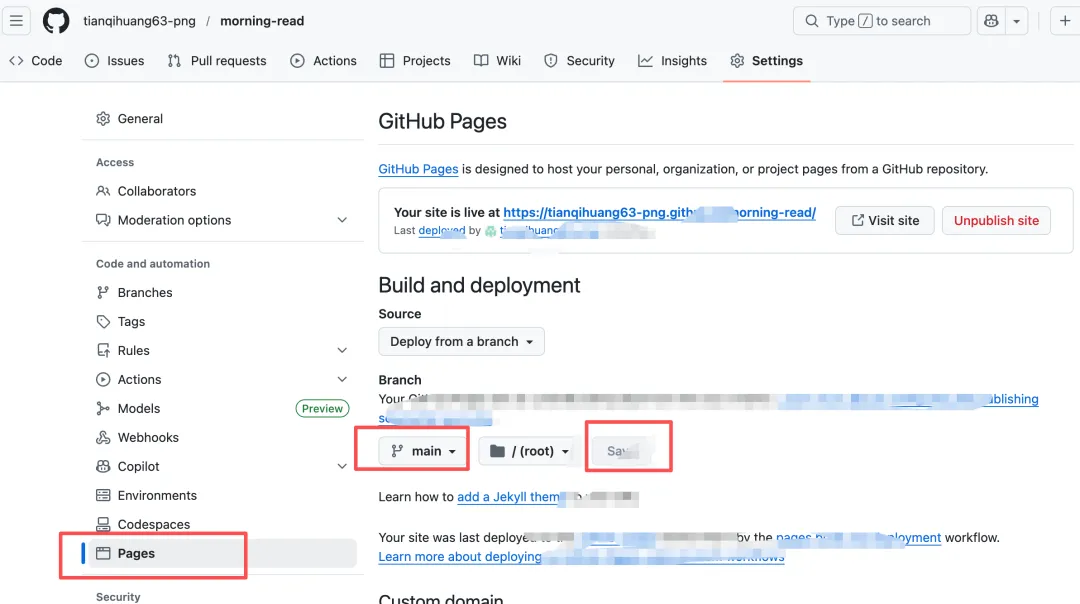
Task: Click the Copilot sidebar icon
Action: click(103, 466)
